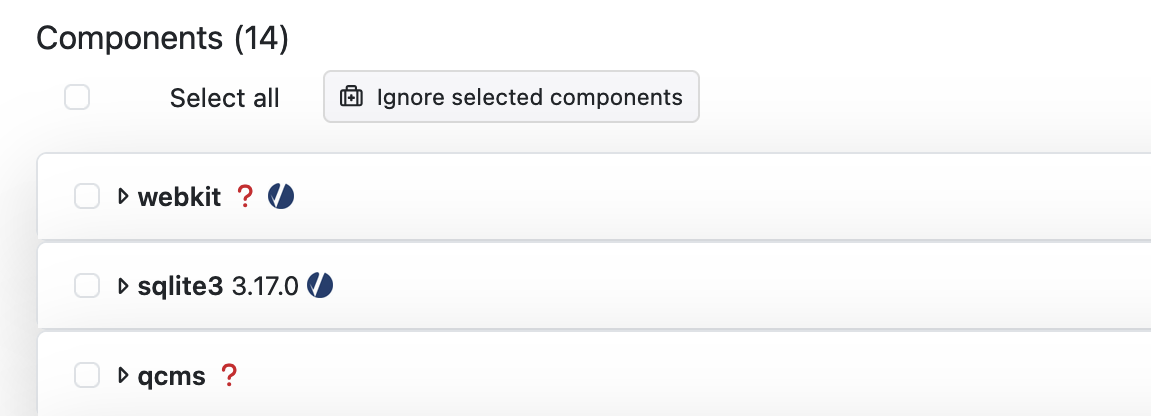Check the sqlite3 component checkbox

click(x=88, y=287)
